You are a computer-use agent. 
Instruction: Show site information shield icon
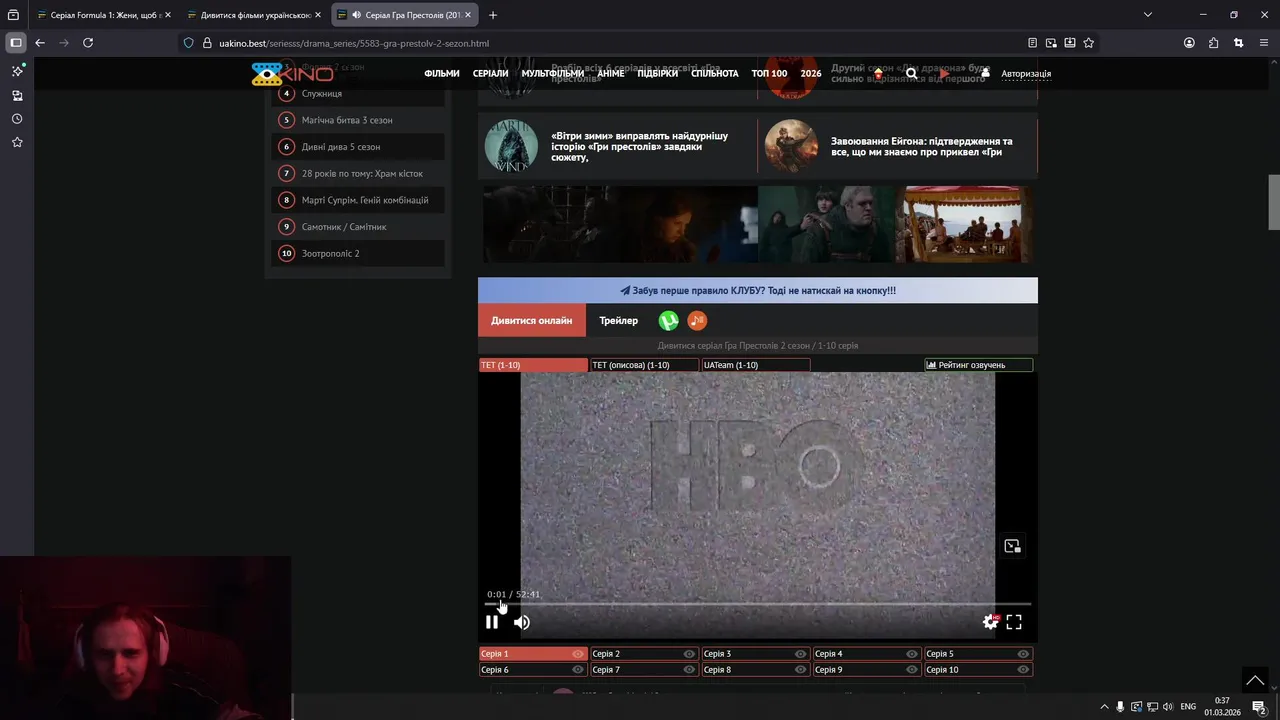pos(188,43)
